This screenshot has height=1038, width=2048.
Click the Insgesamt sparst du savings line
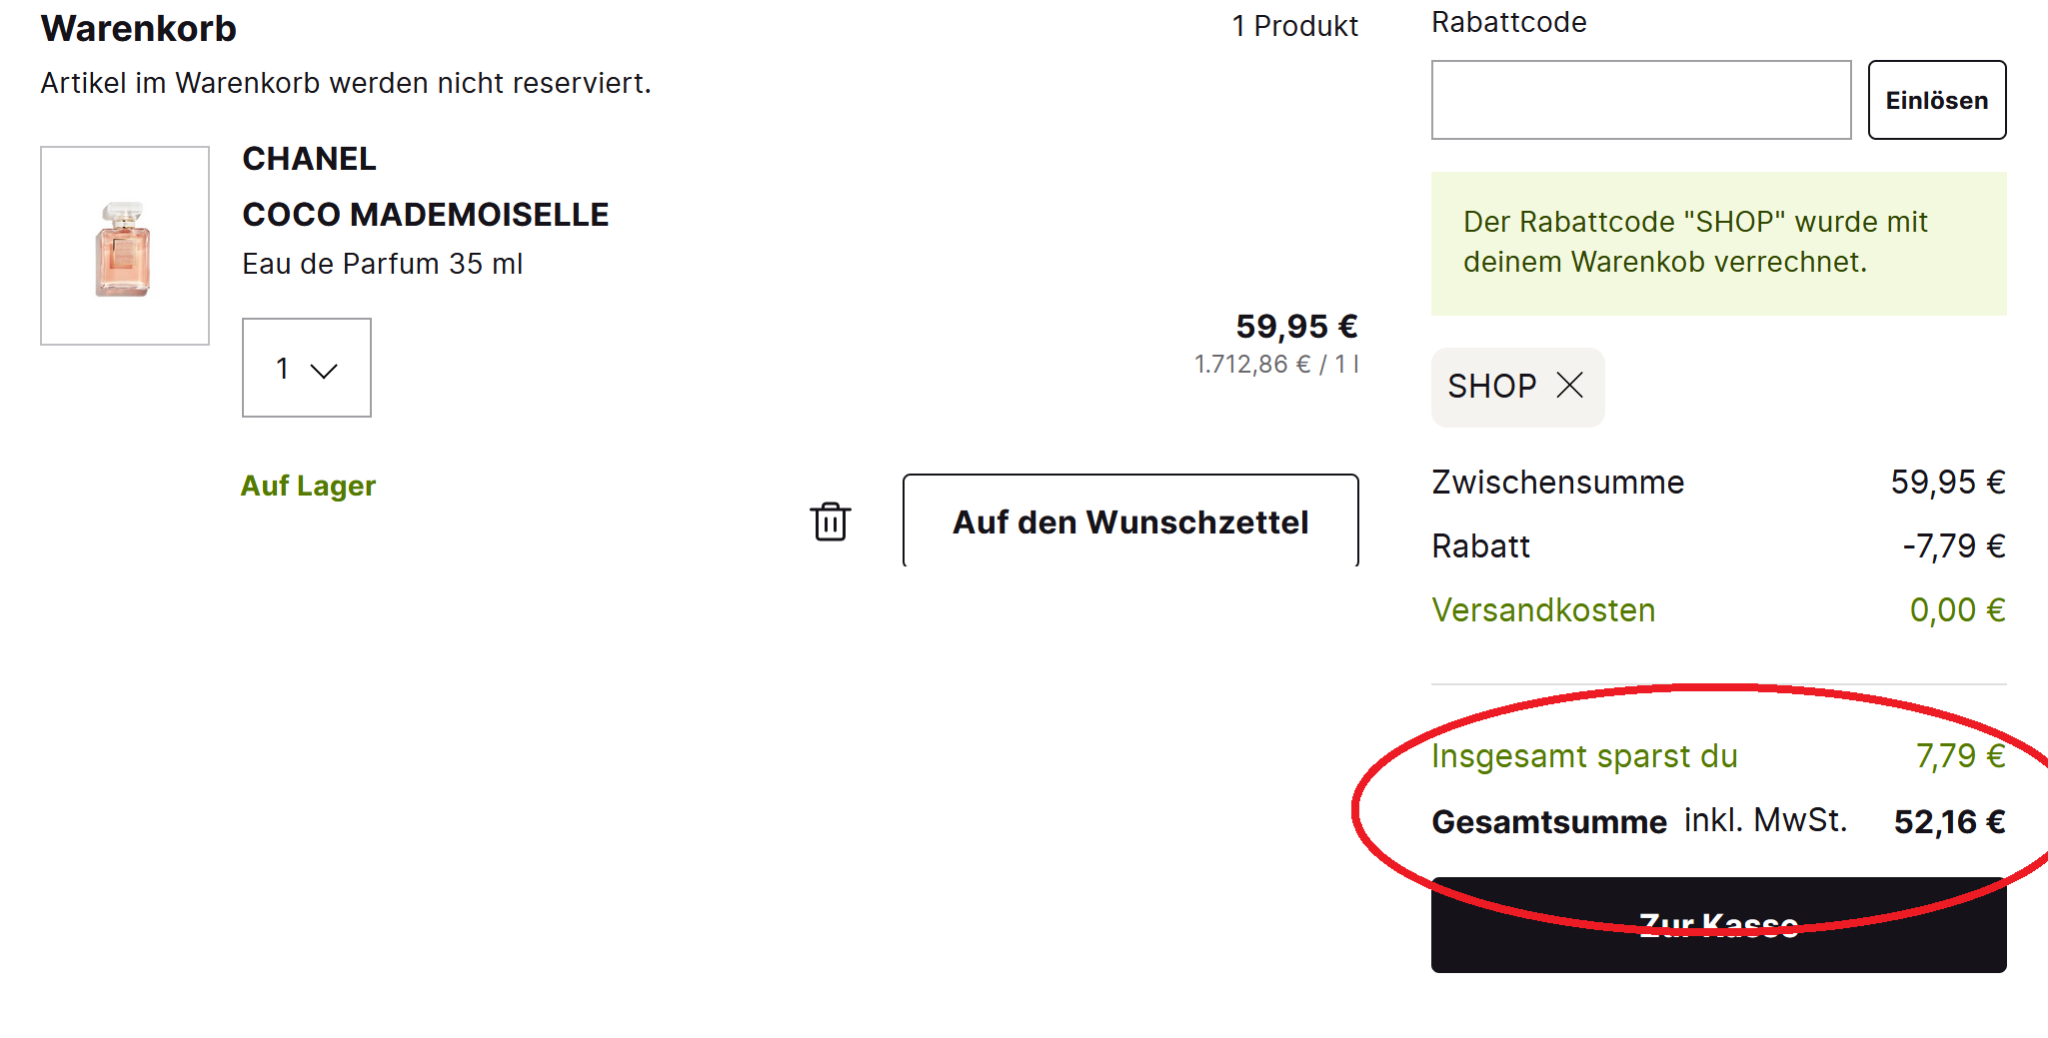coord(1584,756)
